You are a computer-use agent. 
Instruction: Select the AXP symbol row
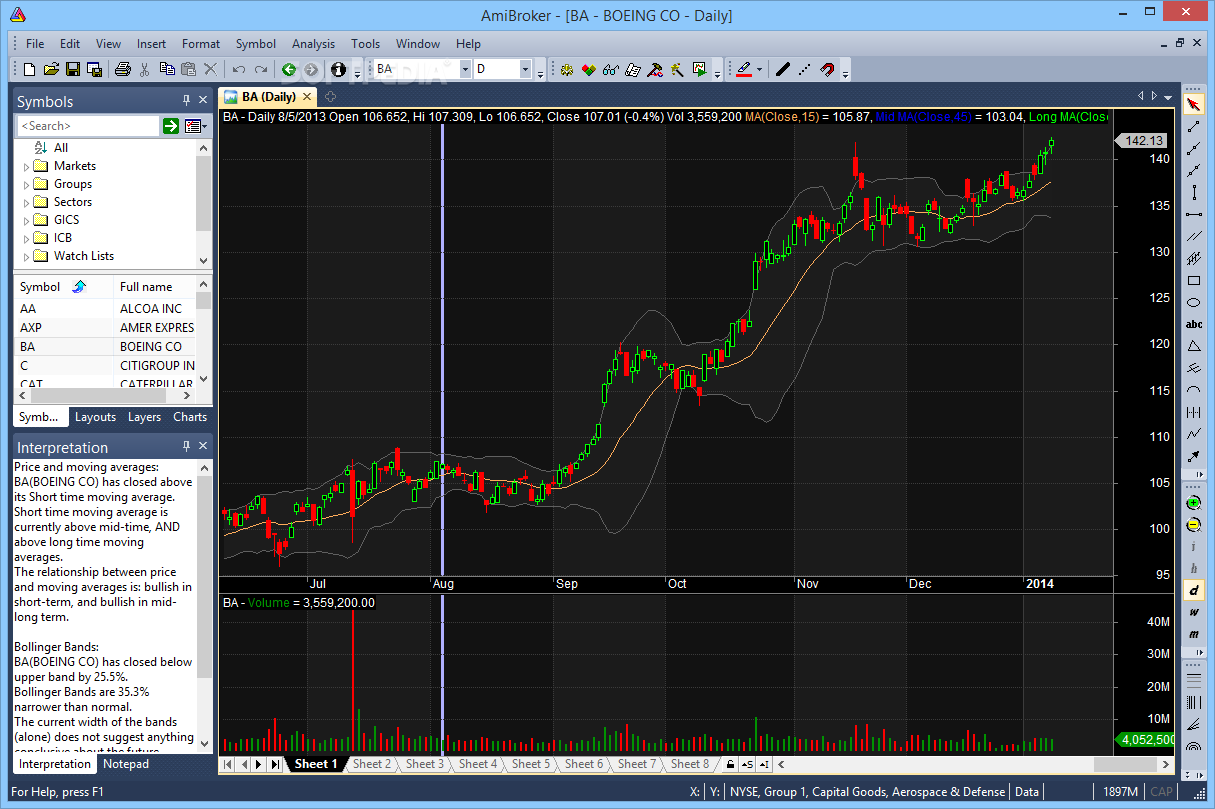[105, 327]
